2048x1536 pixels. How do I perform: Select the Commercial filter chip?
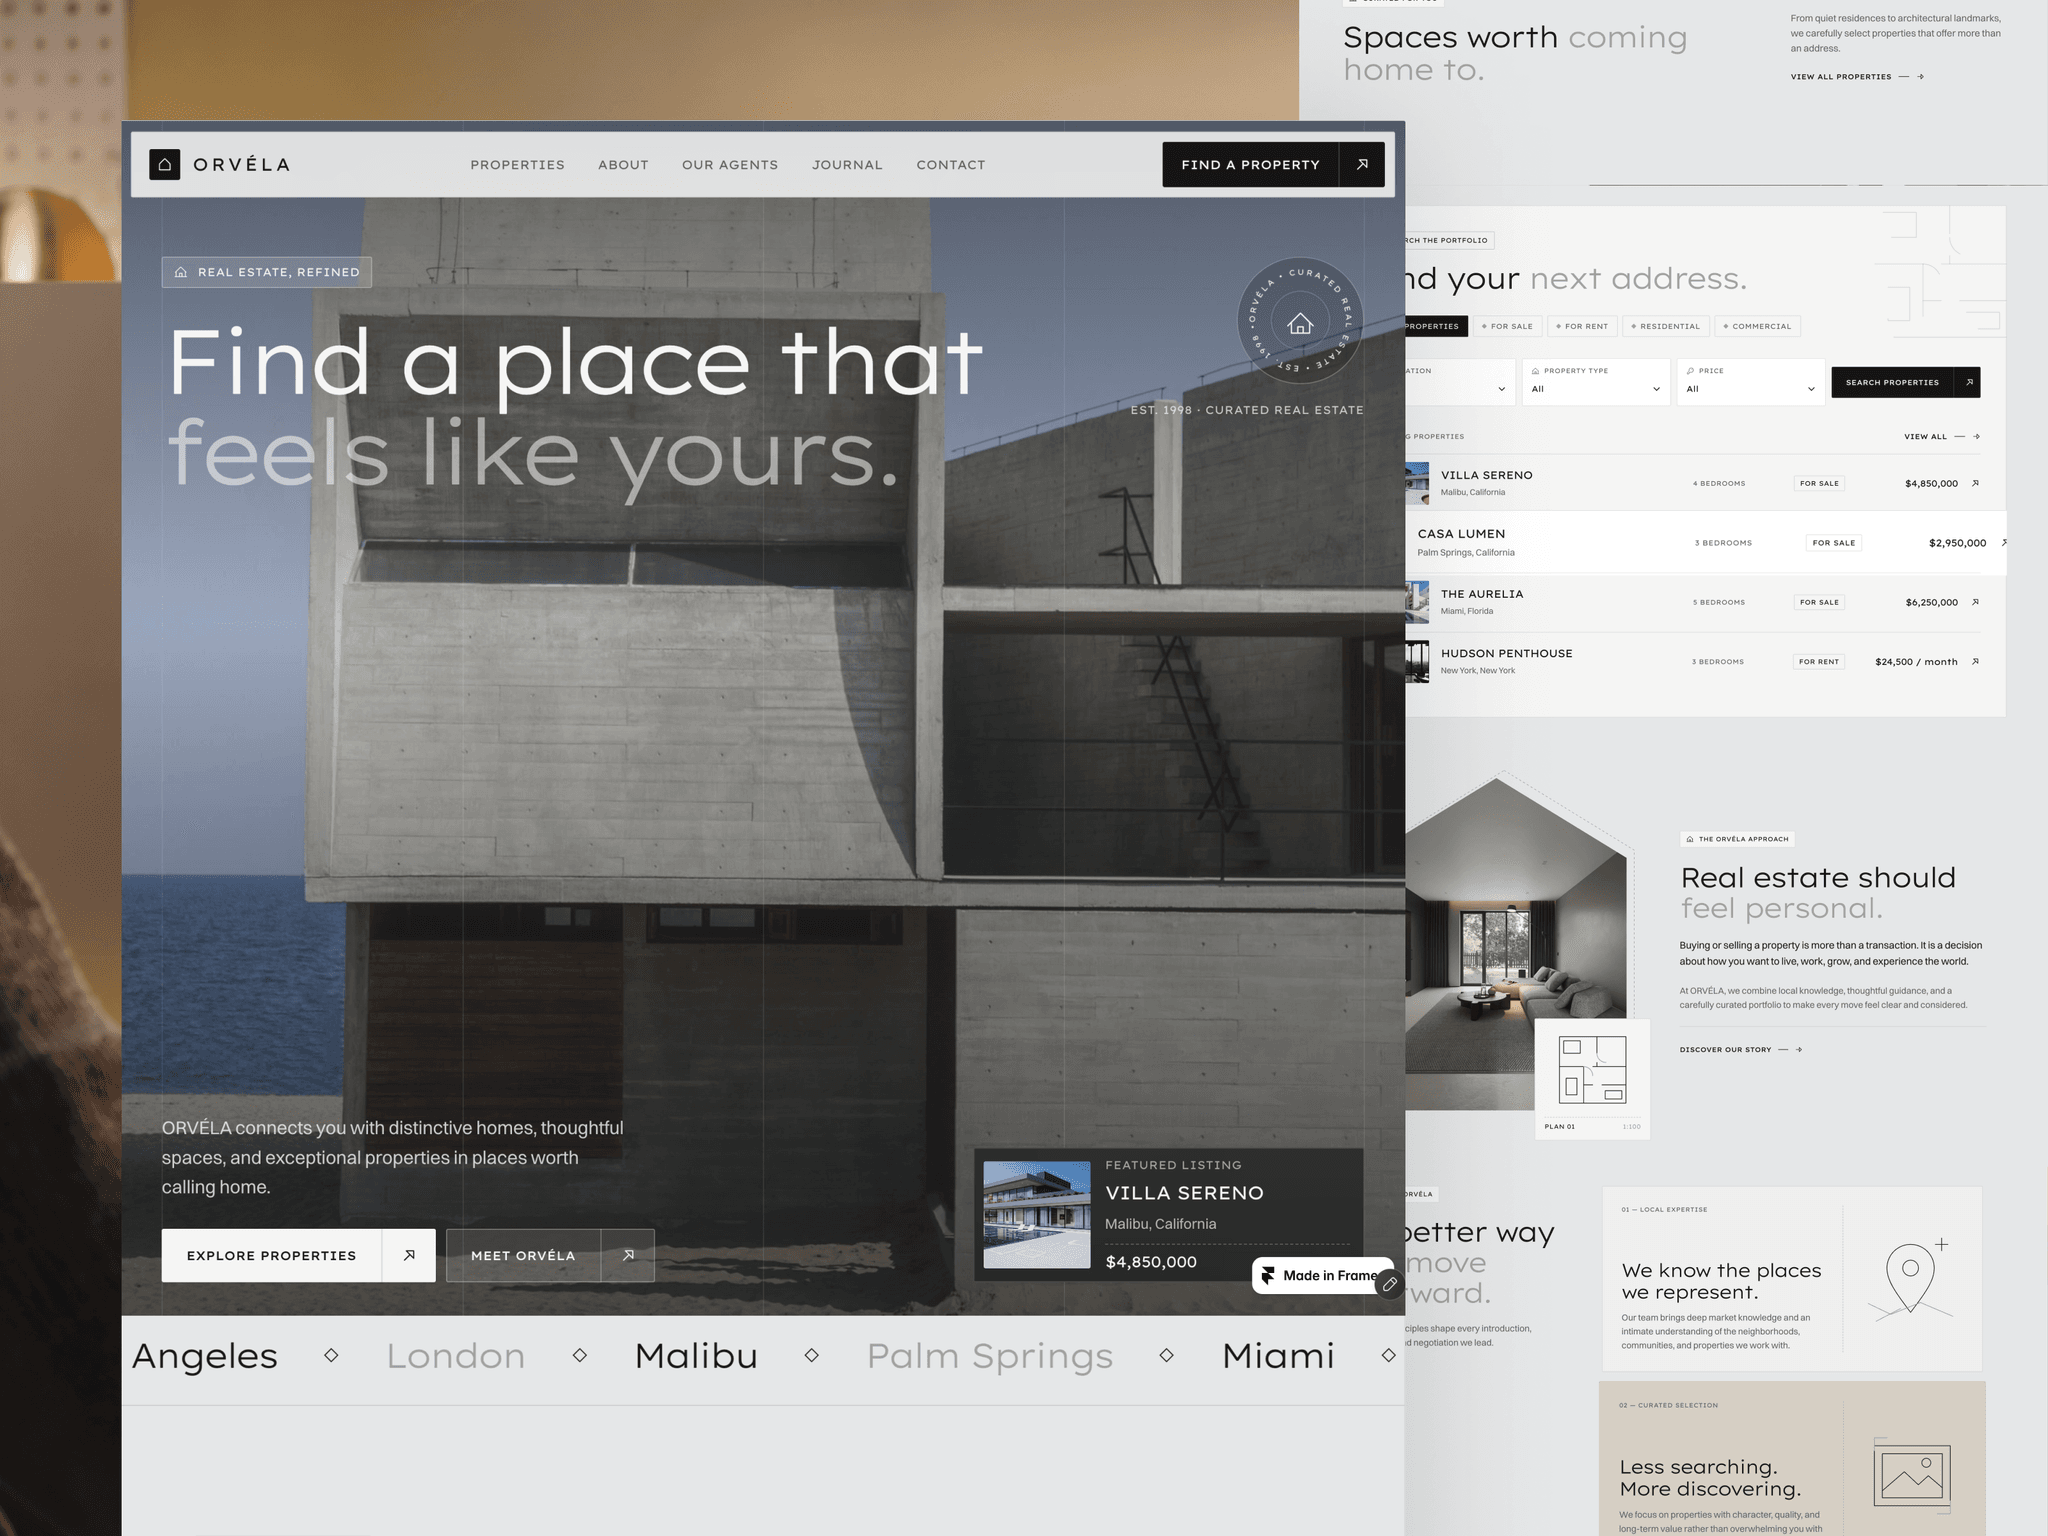[x=1757, y=326]
